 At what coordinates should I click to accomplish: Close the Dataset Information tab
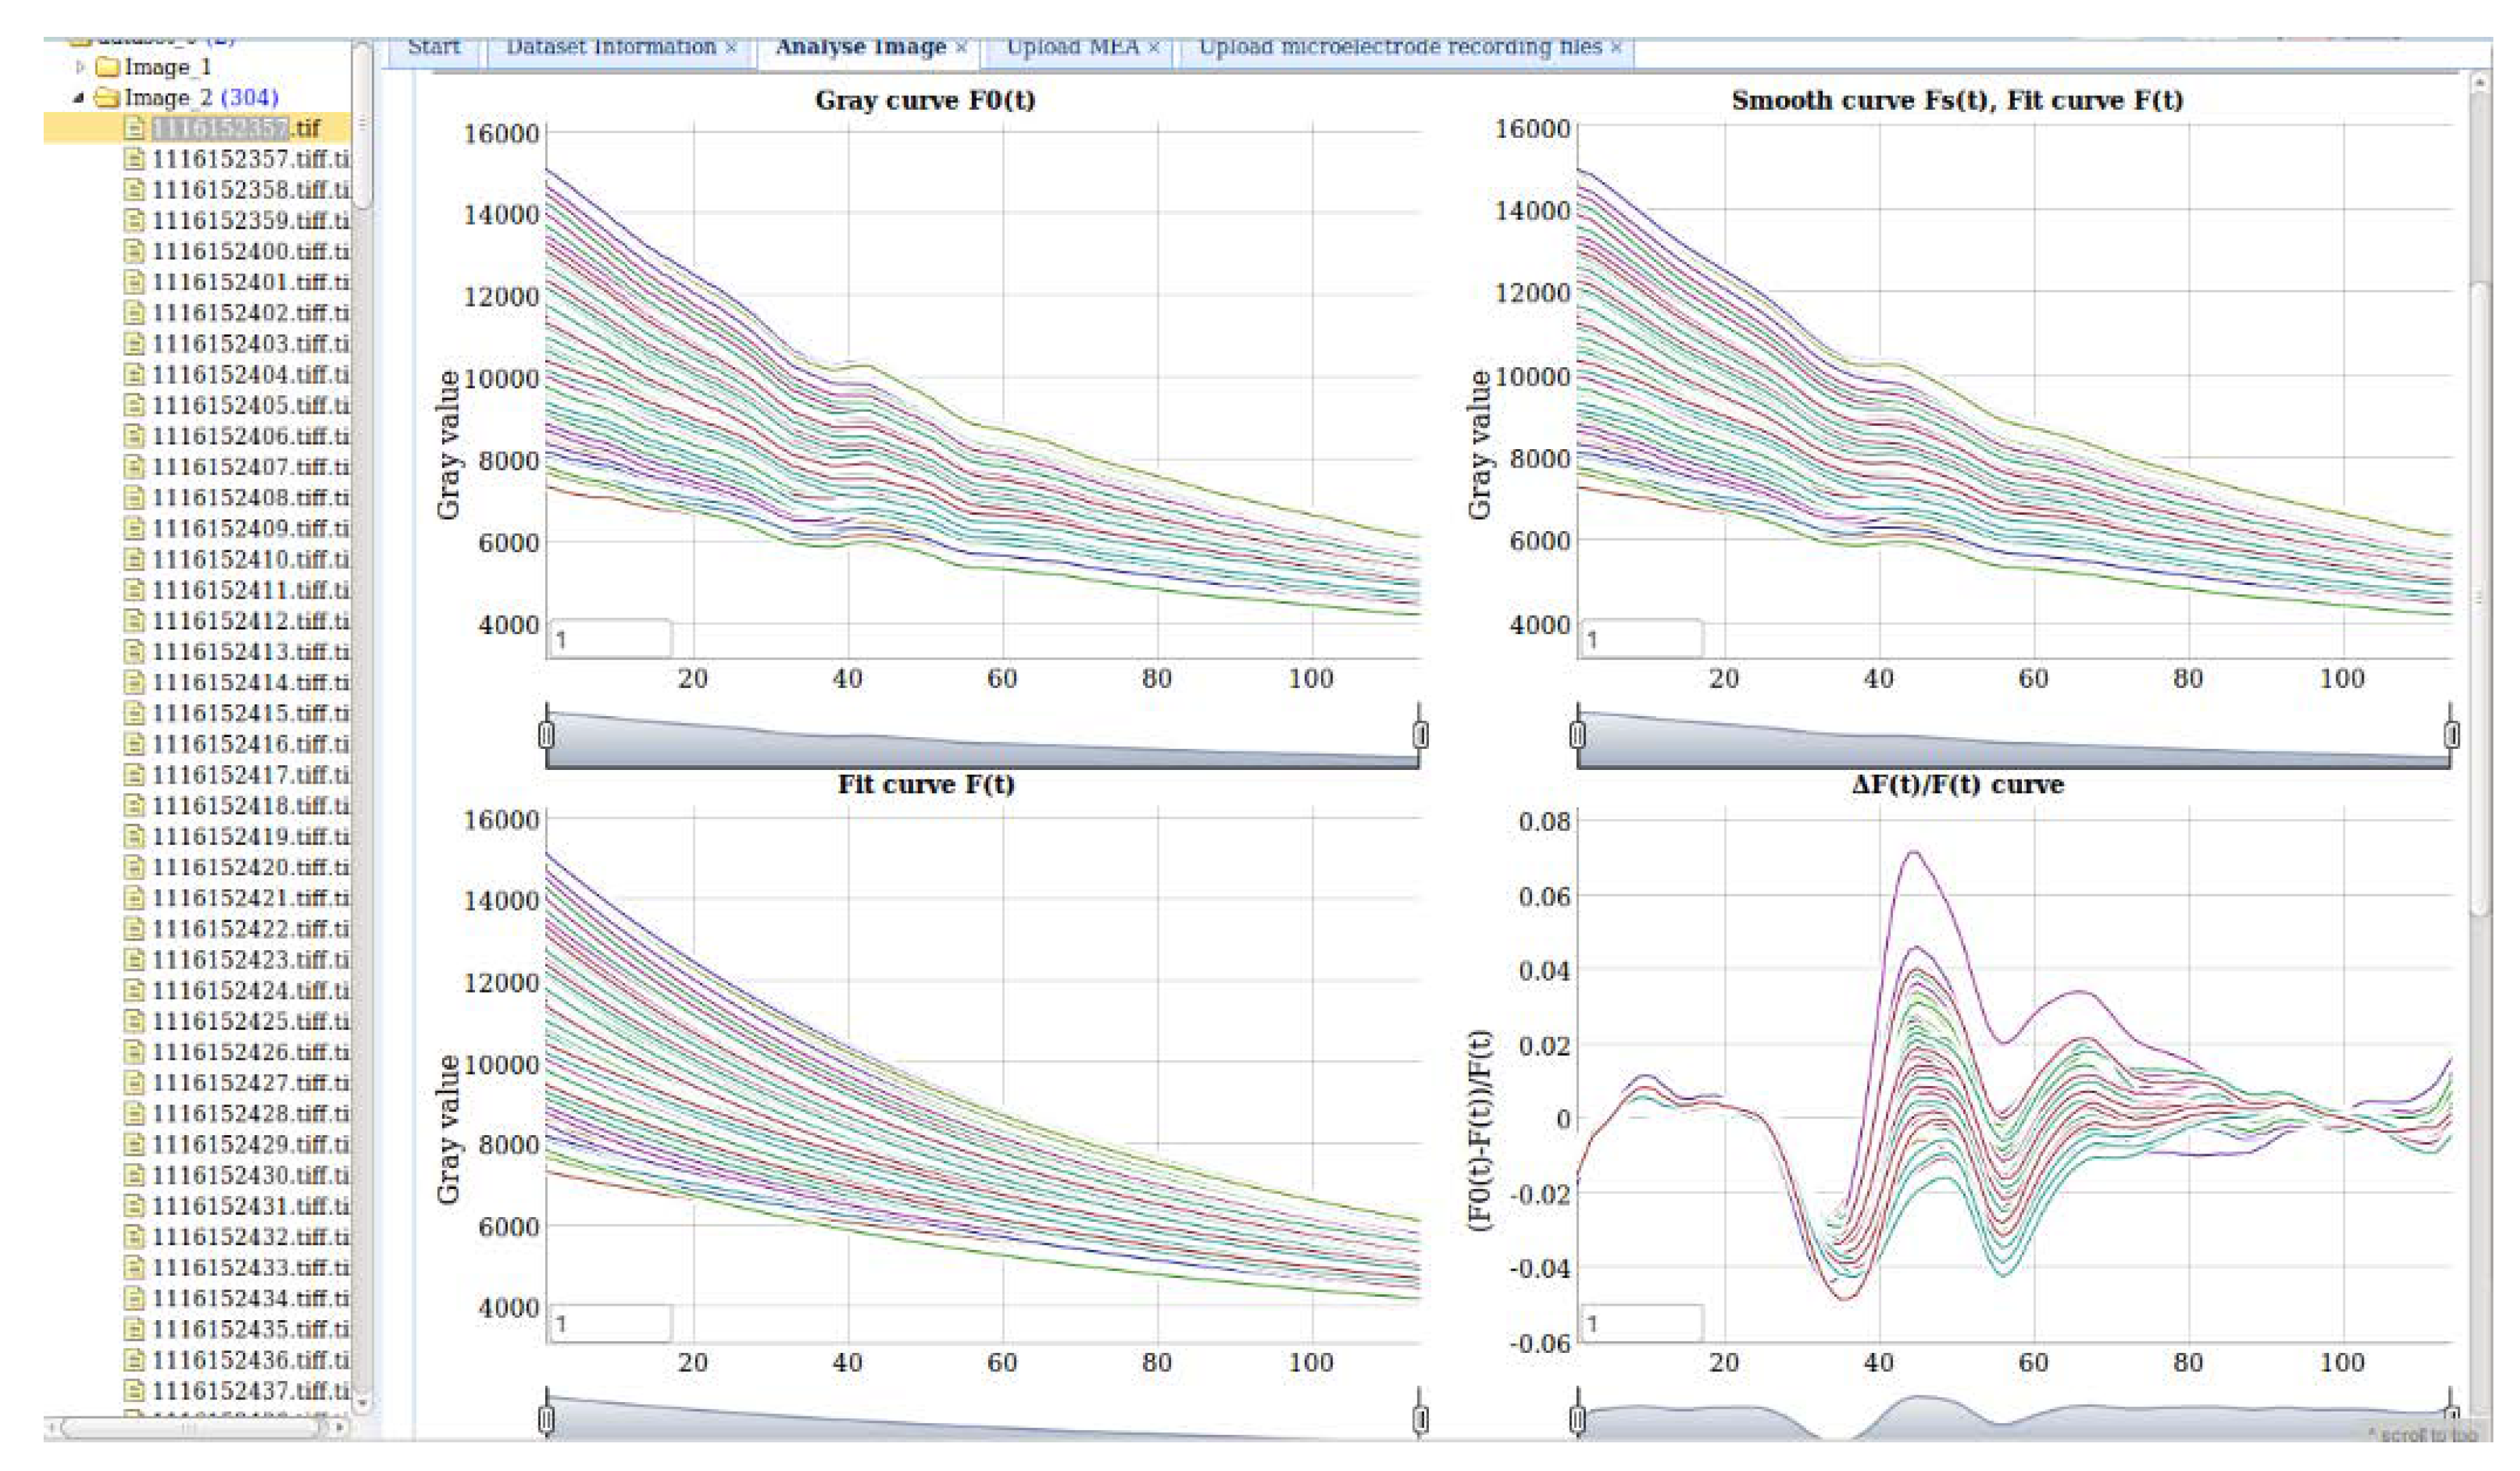(731, 46)
